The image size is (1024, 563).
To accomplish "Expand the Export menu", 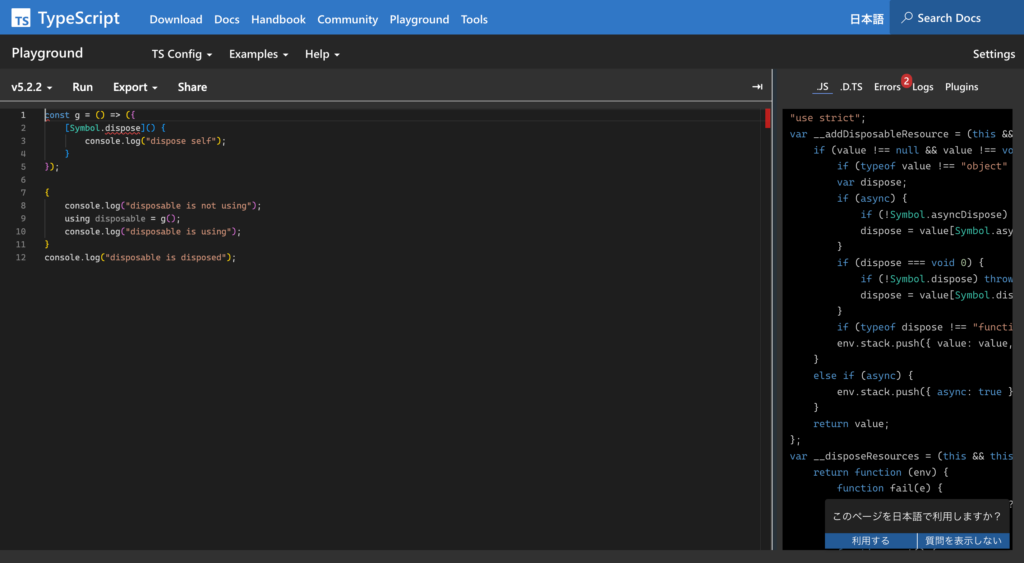I will (135, 87).
